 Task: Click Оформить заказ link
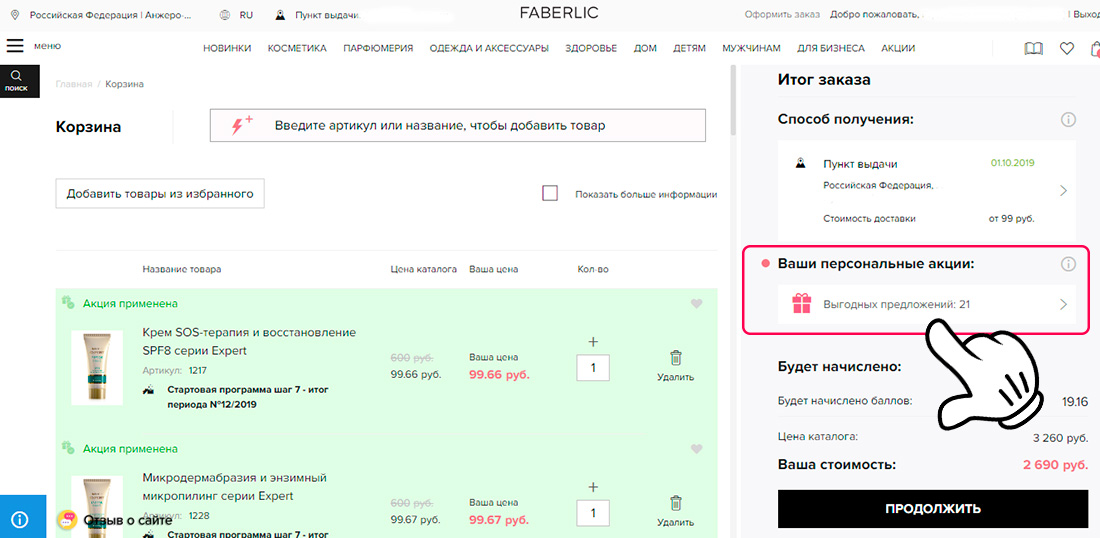click(x=782, y=14)
